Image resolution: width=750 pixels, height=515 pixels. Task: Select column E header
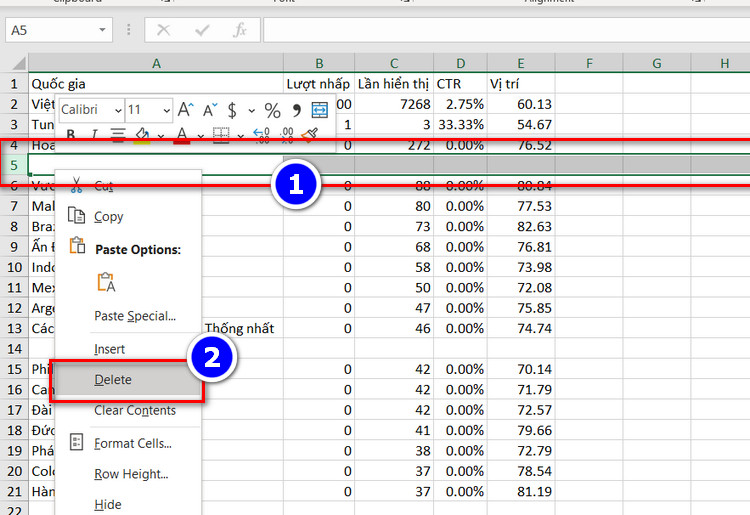521,63
